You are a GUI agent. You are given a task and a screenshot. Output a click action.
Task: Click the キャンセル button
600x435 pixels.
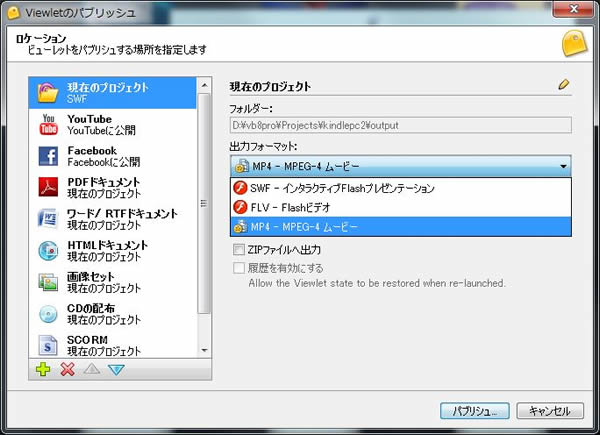coord(550,411)
